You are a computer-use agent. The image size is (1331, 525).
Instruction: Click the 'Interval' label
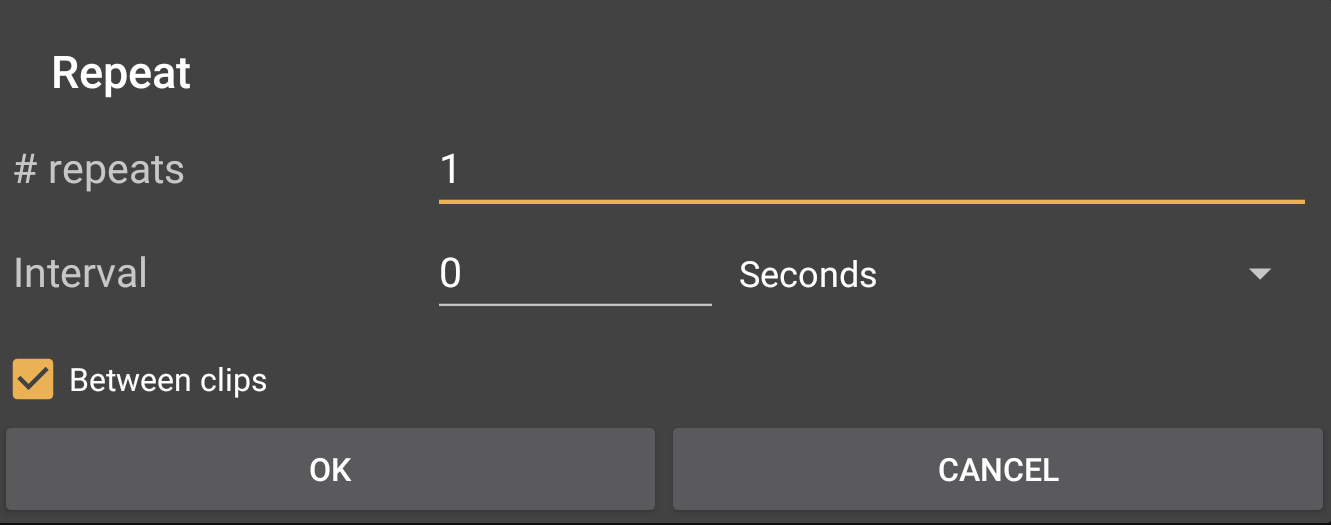(x=81, y=273)
